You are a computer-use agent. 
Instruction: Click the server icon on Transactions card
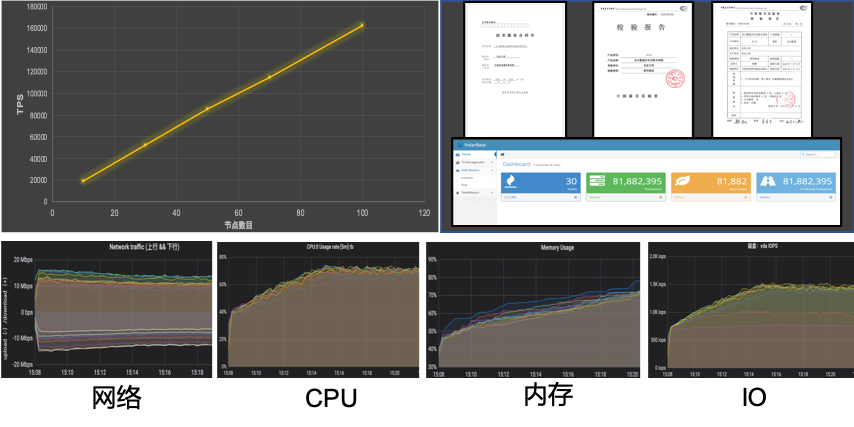[599, 181]
